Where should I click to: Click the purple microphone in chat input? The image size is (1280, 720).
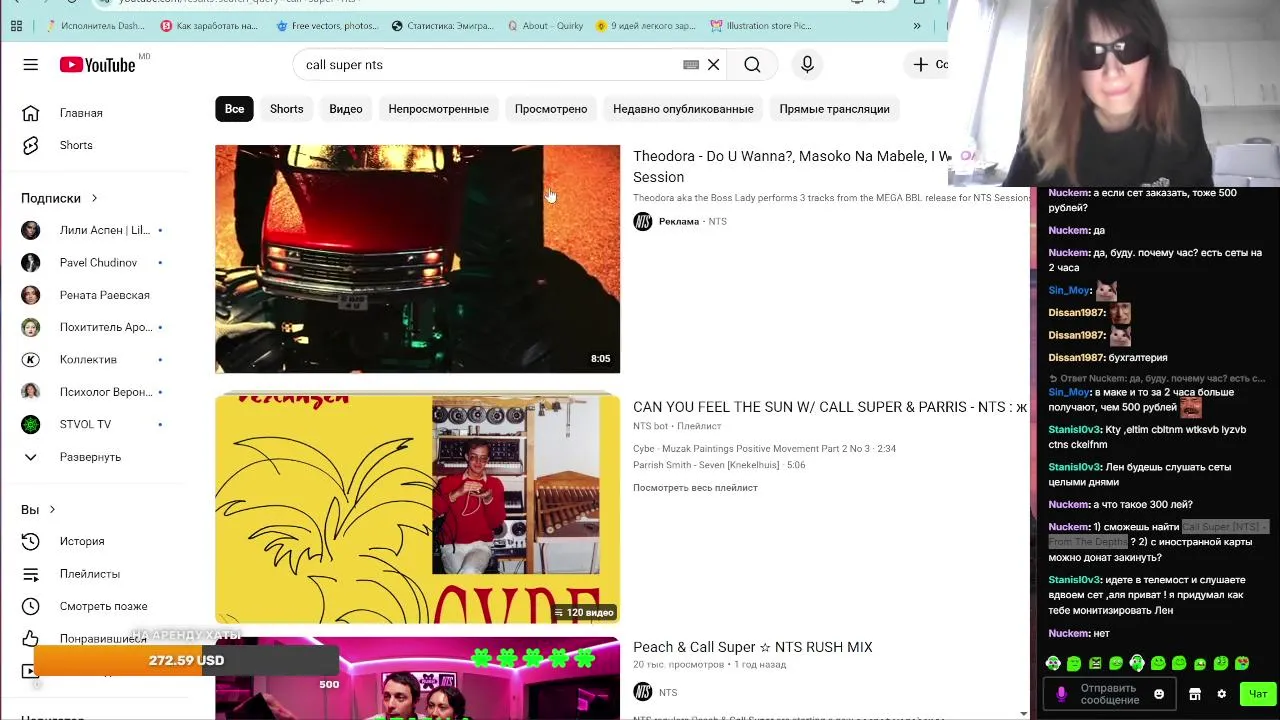(x=1061, y=694)
